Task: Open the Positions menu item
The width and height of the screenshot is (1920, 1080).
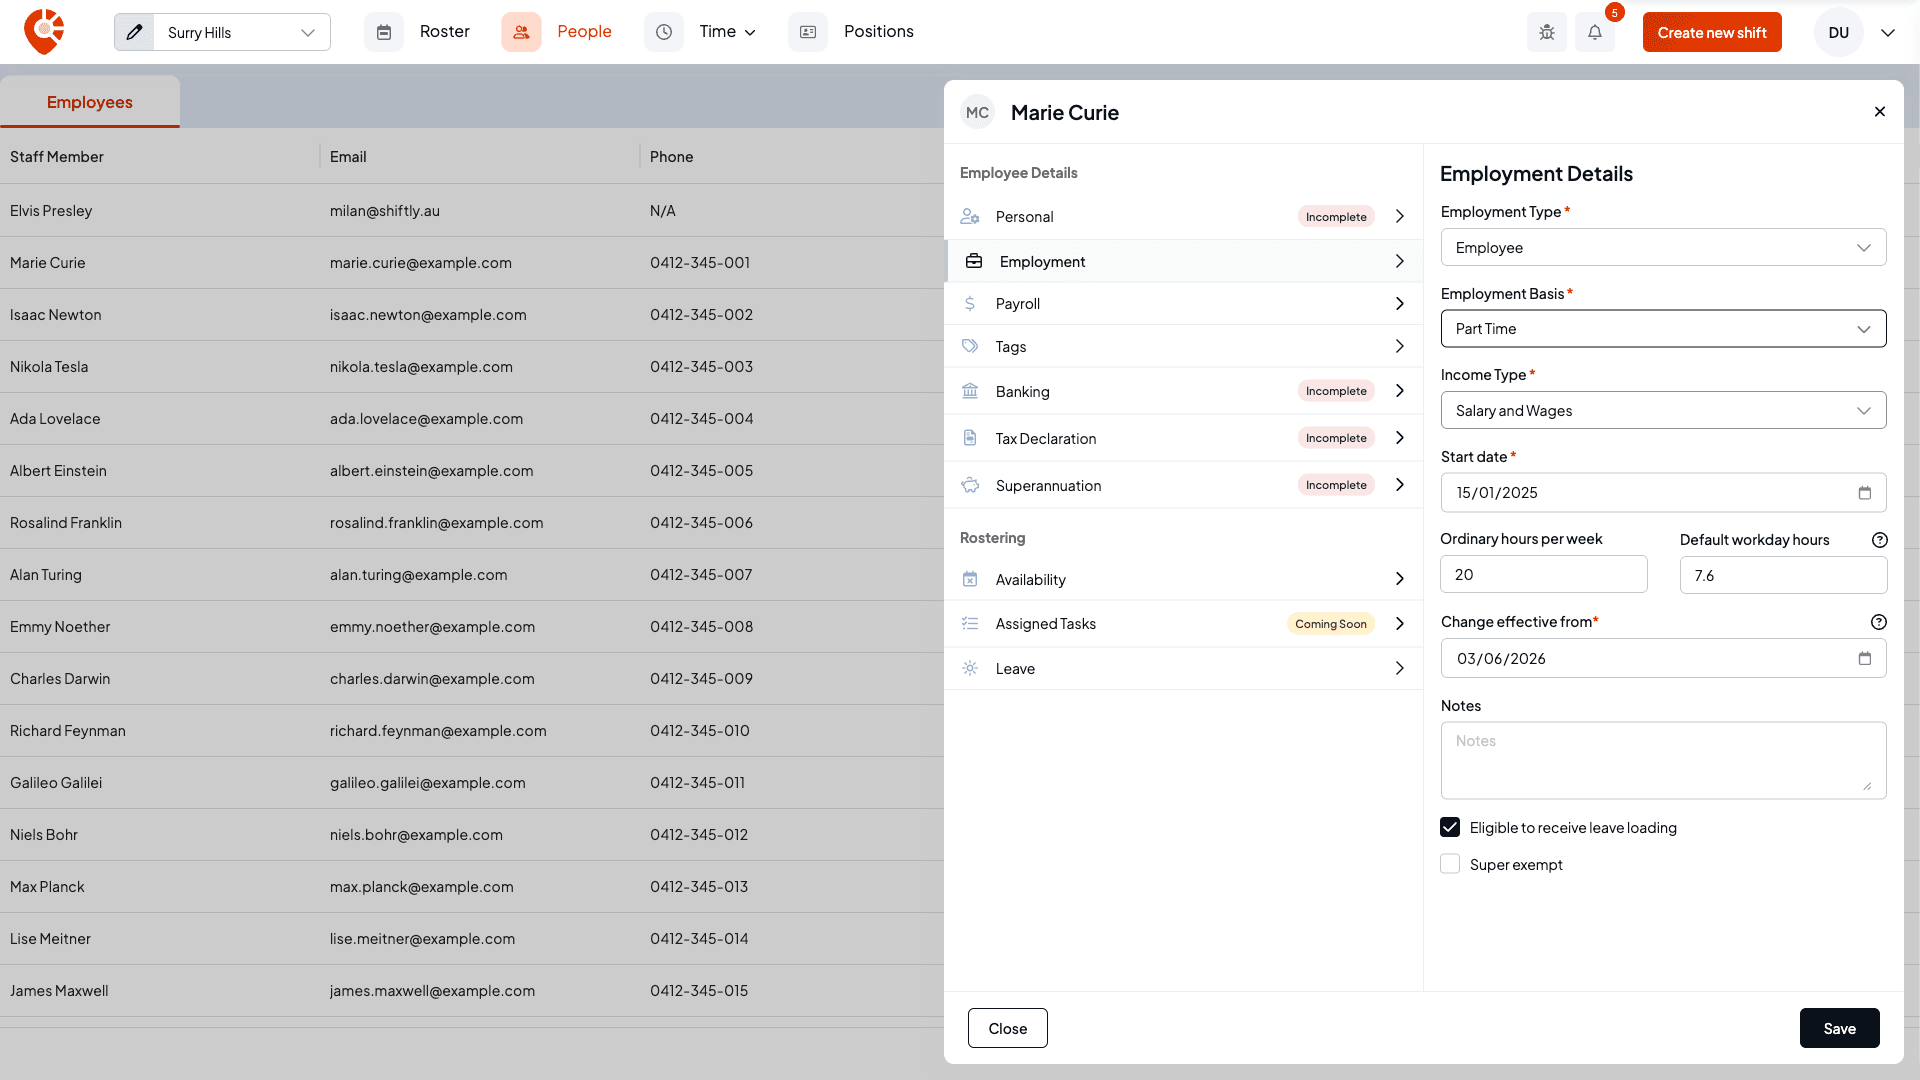Action: (x=879, y=32)
